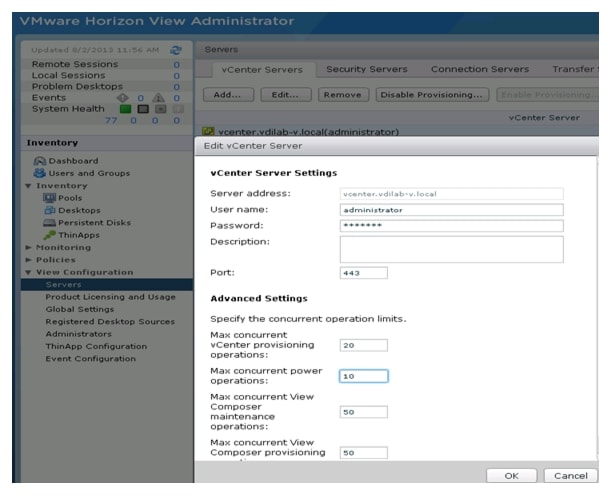Open the Connection Servers tab
612x496 pixels.
480,69
